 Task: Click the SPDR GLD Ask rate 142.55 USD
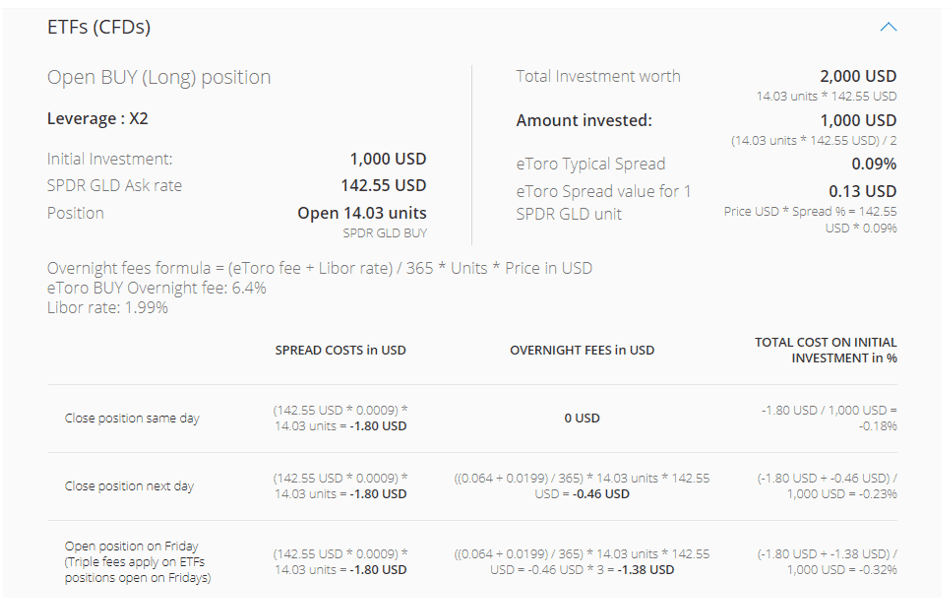click(x=385, y=185)
